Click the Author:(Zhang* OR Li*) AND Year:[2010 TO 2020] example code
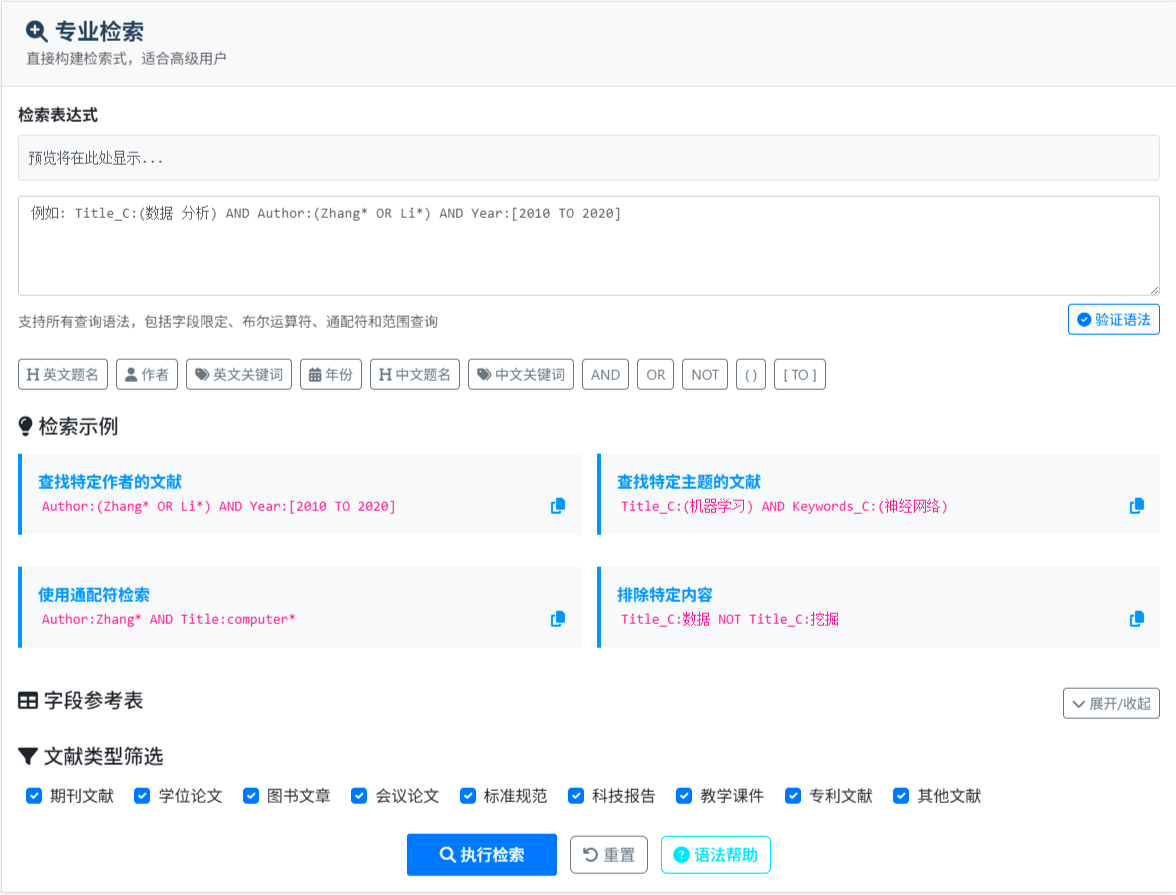Screen dimensions: 1176x895 tap(219, 506)
